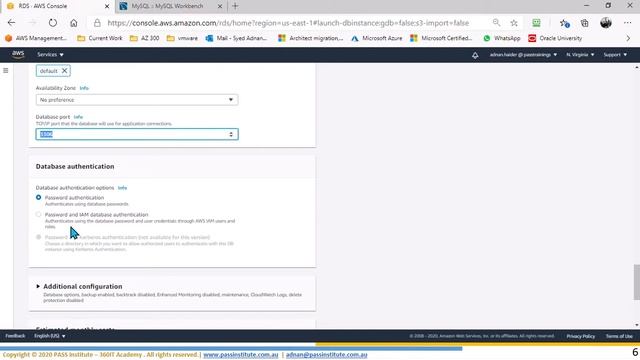Open the N. Virginia region selector
Screen dimensions: 640x360
[x=580, y=54]
